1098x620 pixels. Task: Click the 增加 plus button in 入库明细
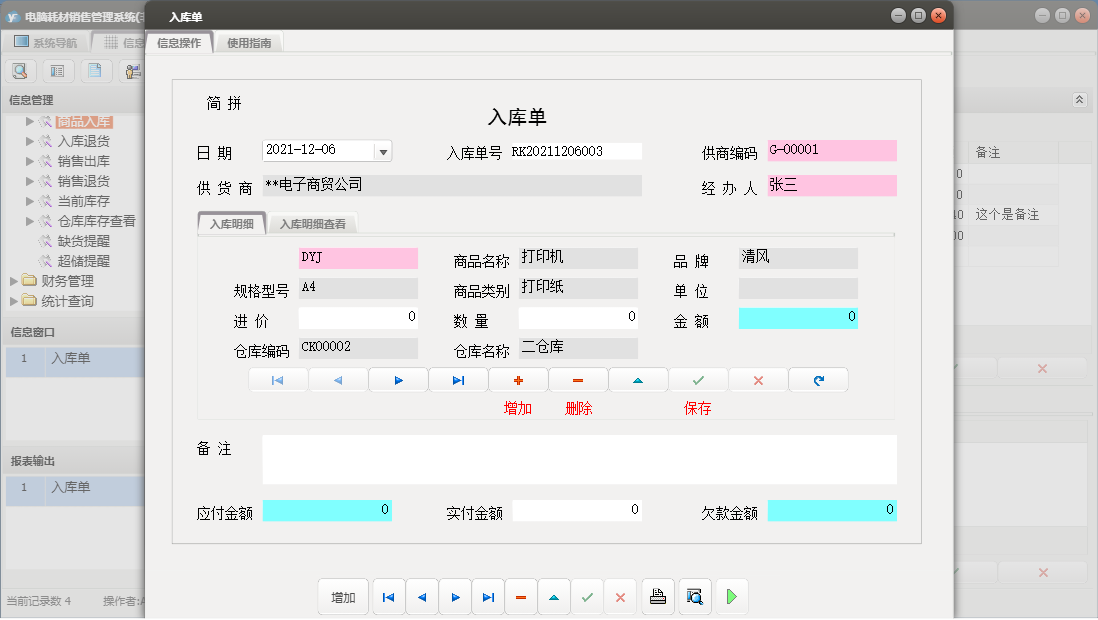518,380
